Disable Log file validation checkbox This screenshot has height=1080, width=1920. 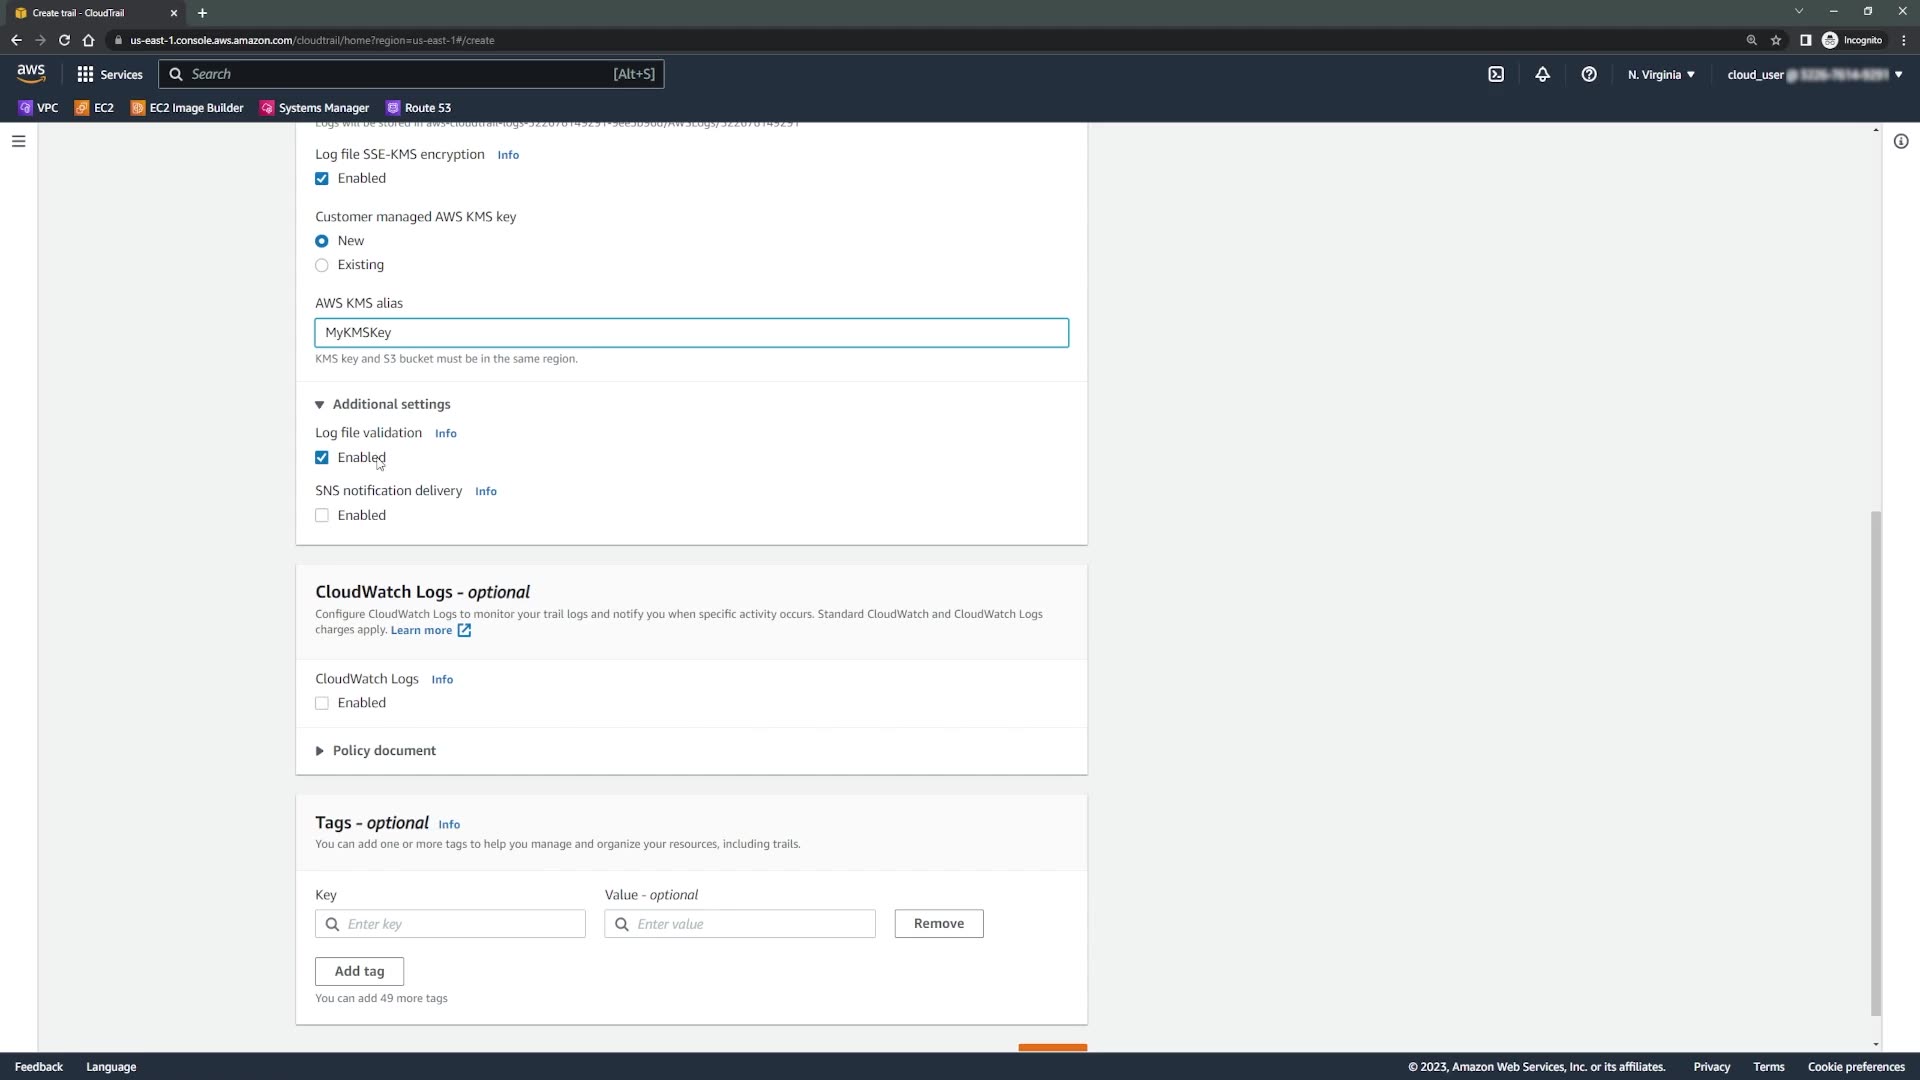pos(322,458)
